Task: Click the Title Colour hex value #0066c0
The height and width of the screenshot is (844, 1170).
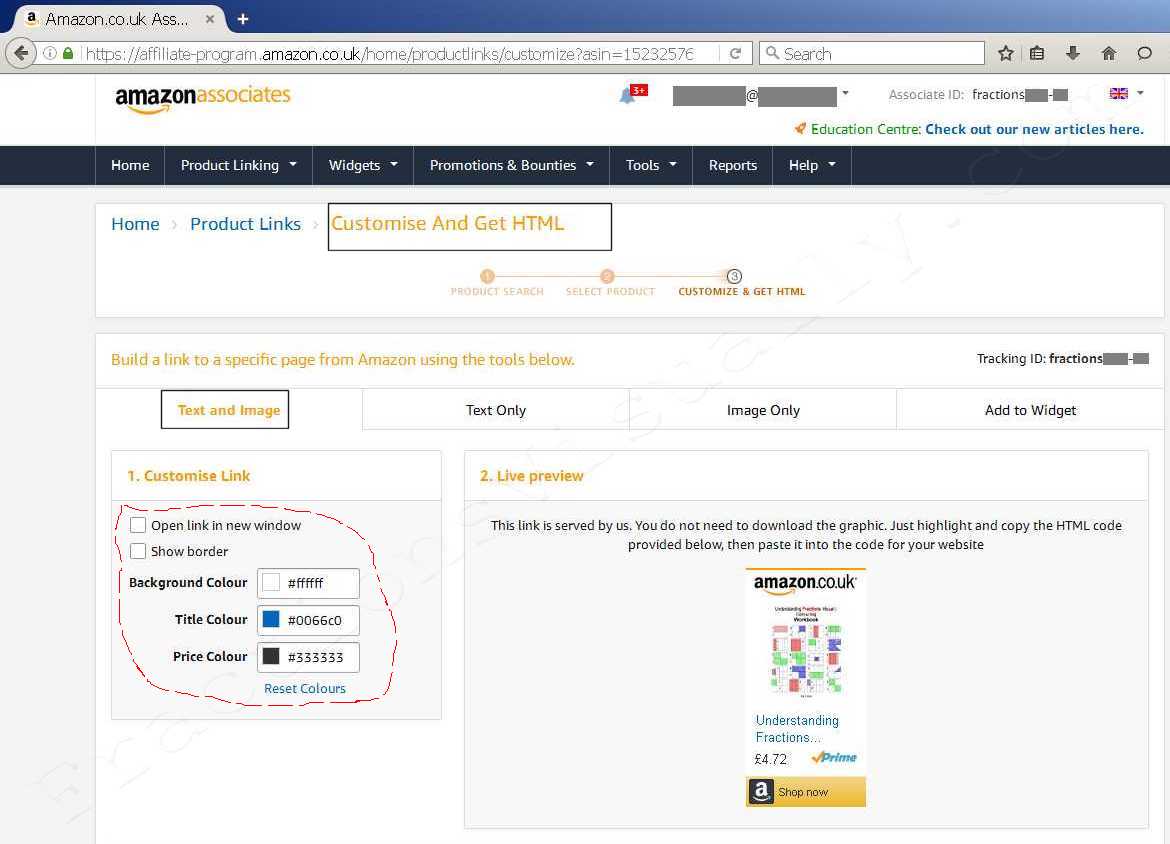Action: pyautogui.click(x=315, y=620)
